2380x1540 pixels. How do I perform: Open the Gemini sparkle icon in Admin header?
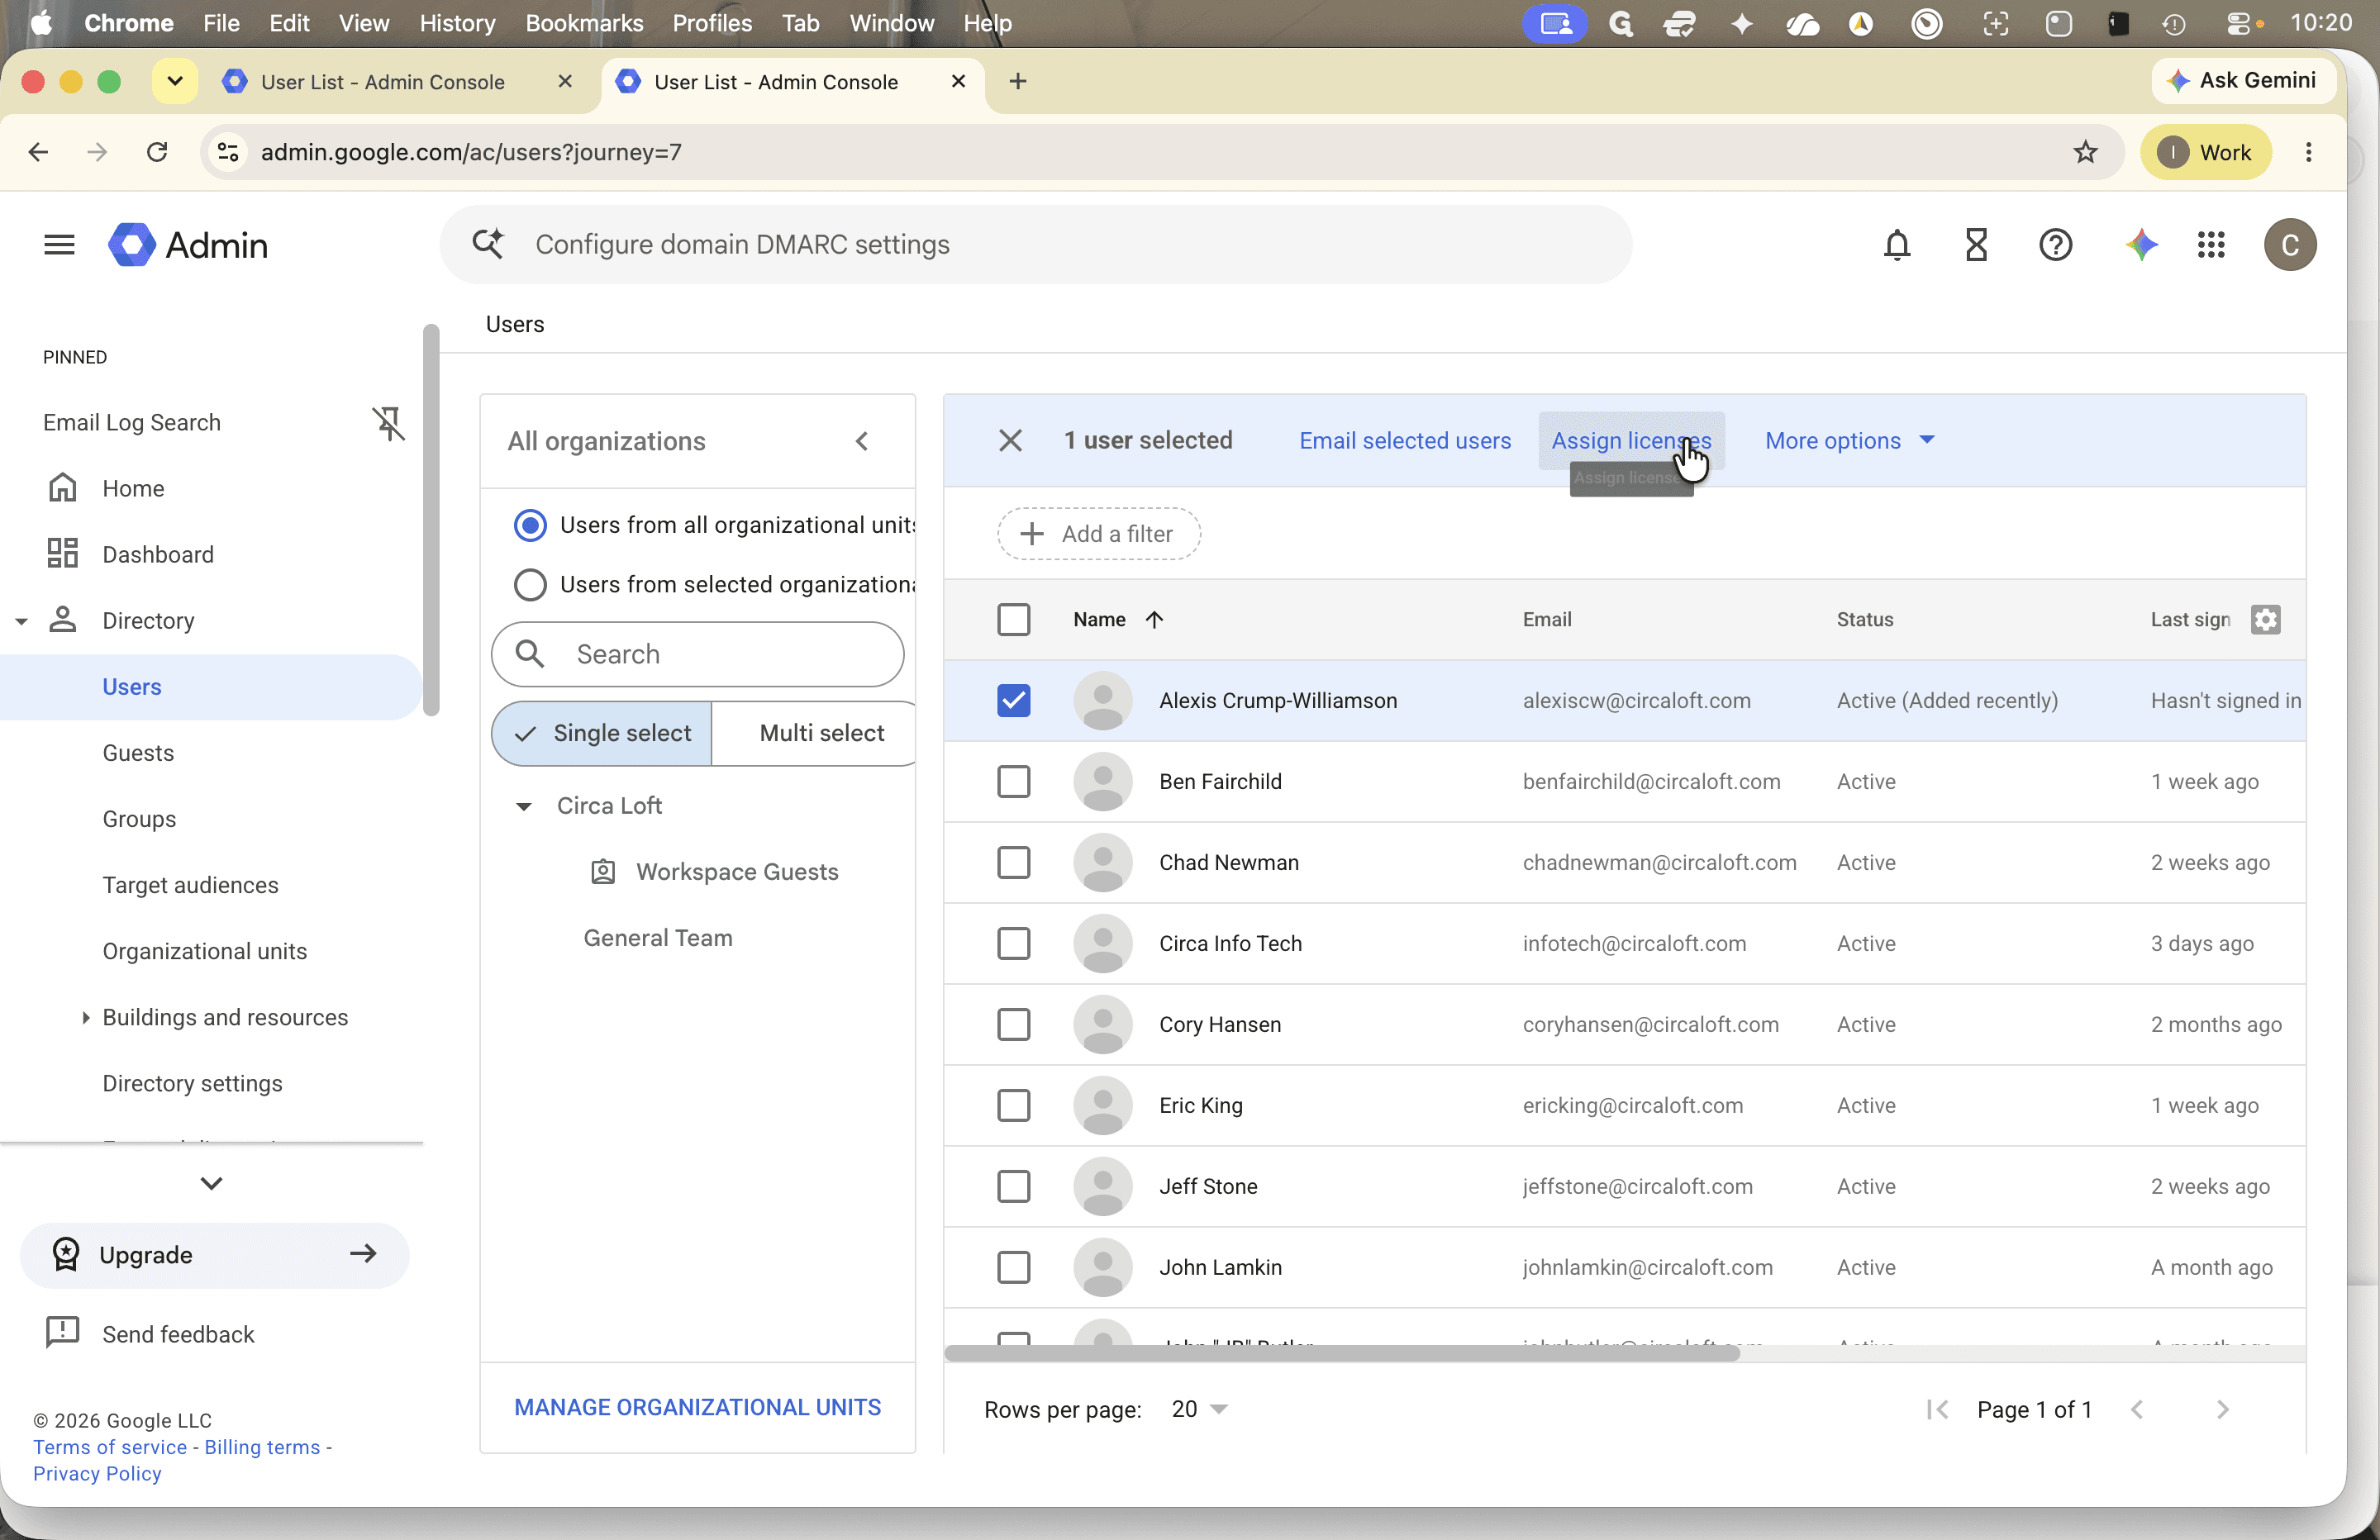(x=2141, y=245)
